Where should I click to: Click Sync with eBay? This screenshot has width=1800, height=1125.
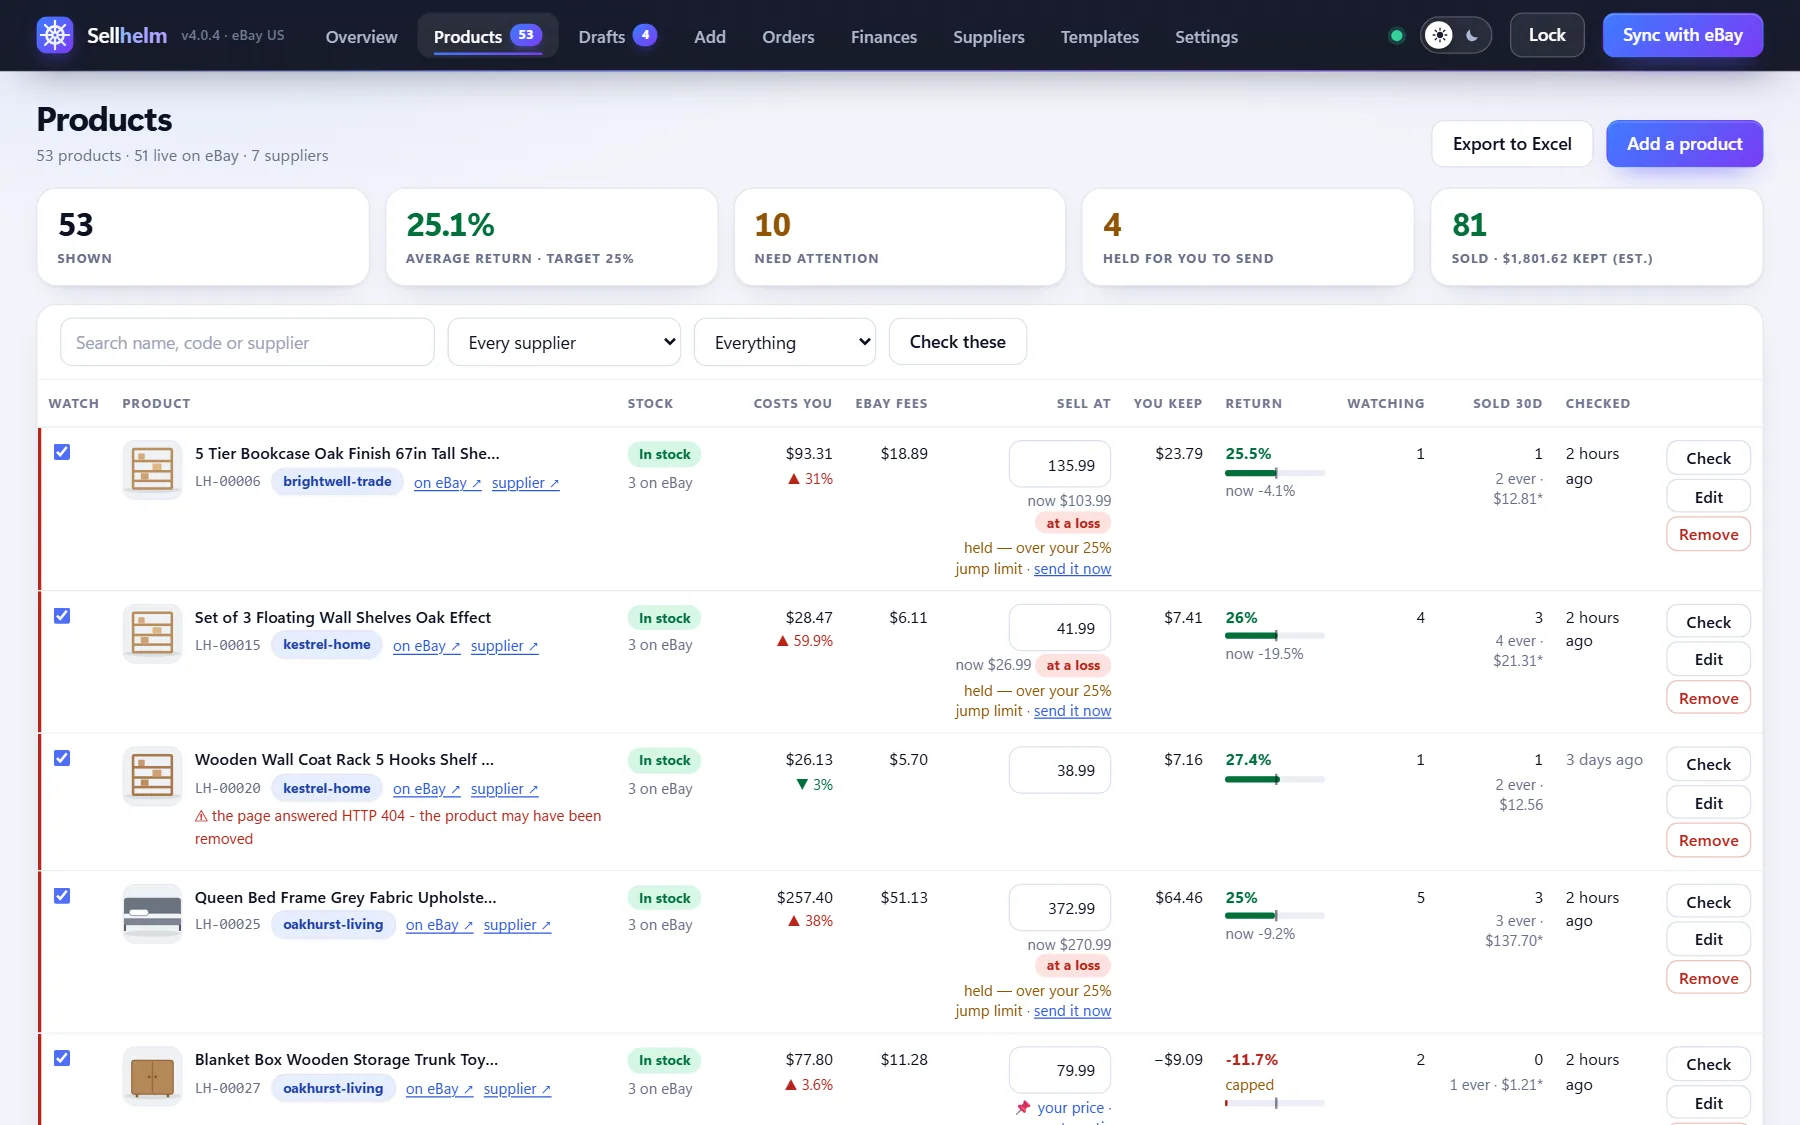pos(1683,35)
